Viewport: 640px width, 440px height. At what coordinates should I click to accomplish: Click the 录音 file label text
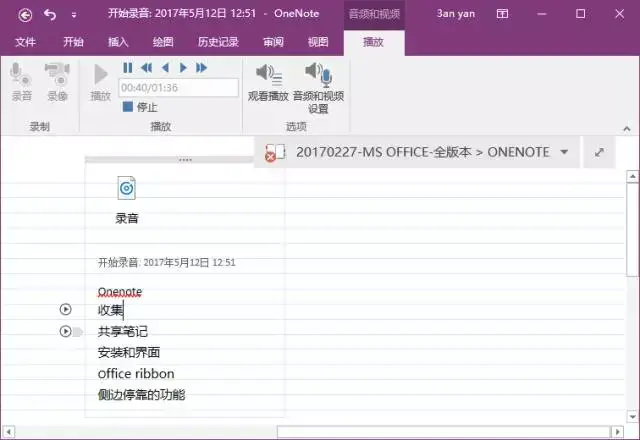pos(127,218)
